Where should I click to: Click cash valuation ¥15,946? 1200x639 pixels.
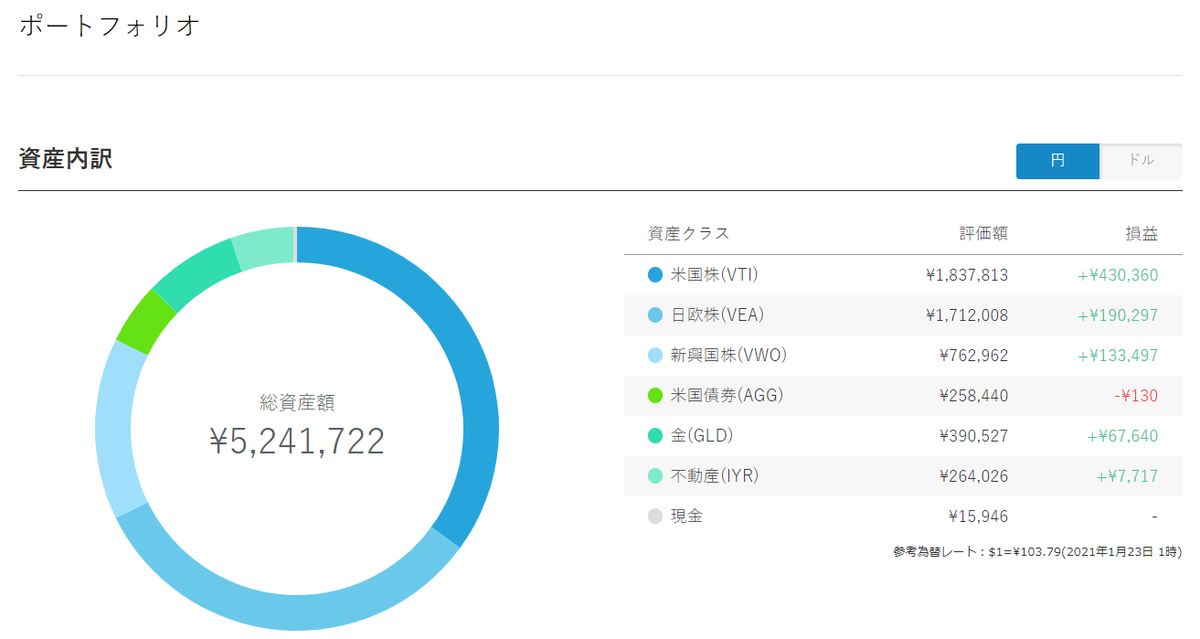[978, 517]
